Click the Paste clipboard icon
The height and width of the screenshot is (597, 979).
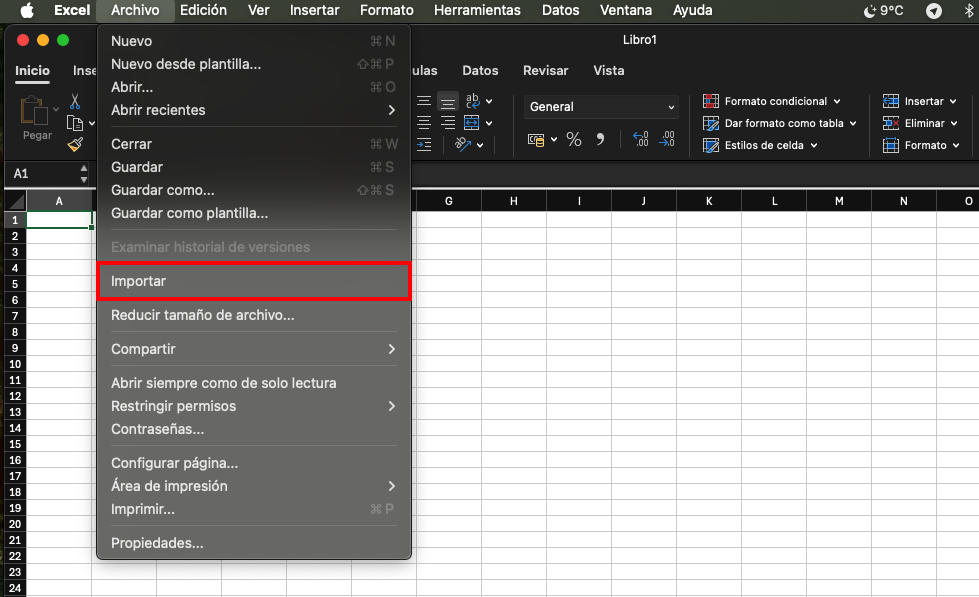[x=36, y=112]
